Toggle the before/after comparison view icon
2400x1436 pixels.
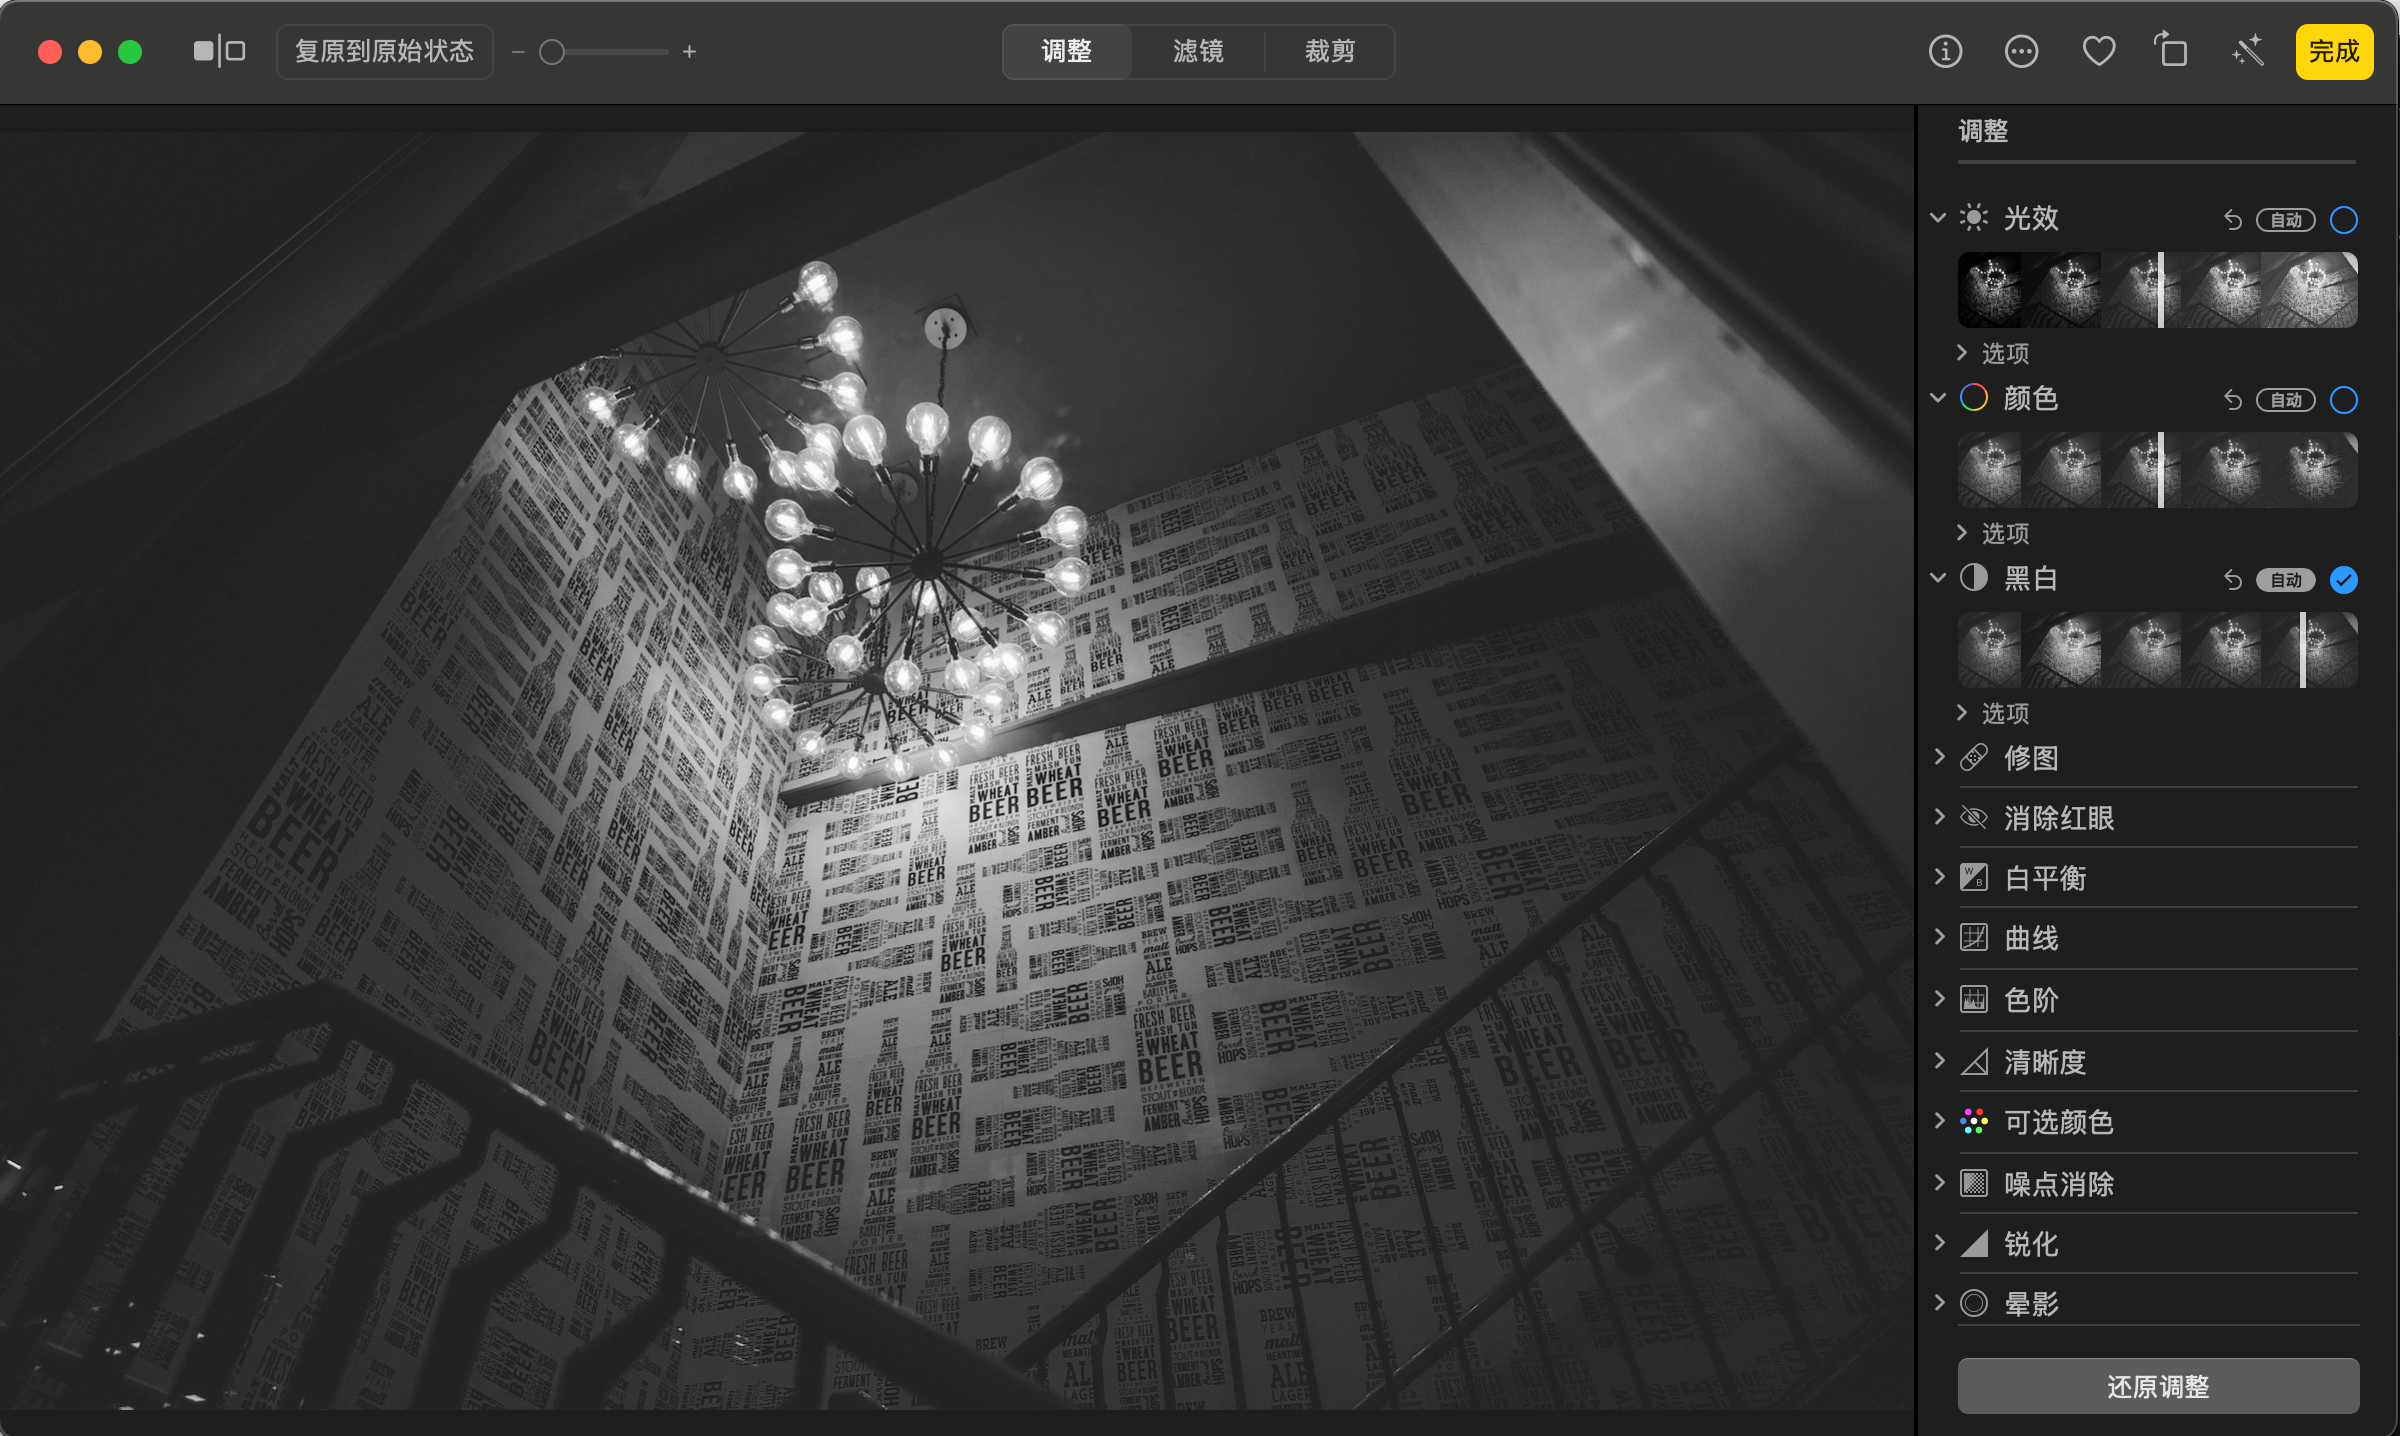(219, 51)
